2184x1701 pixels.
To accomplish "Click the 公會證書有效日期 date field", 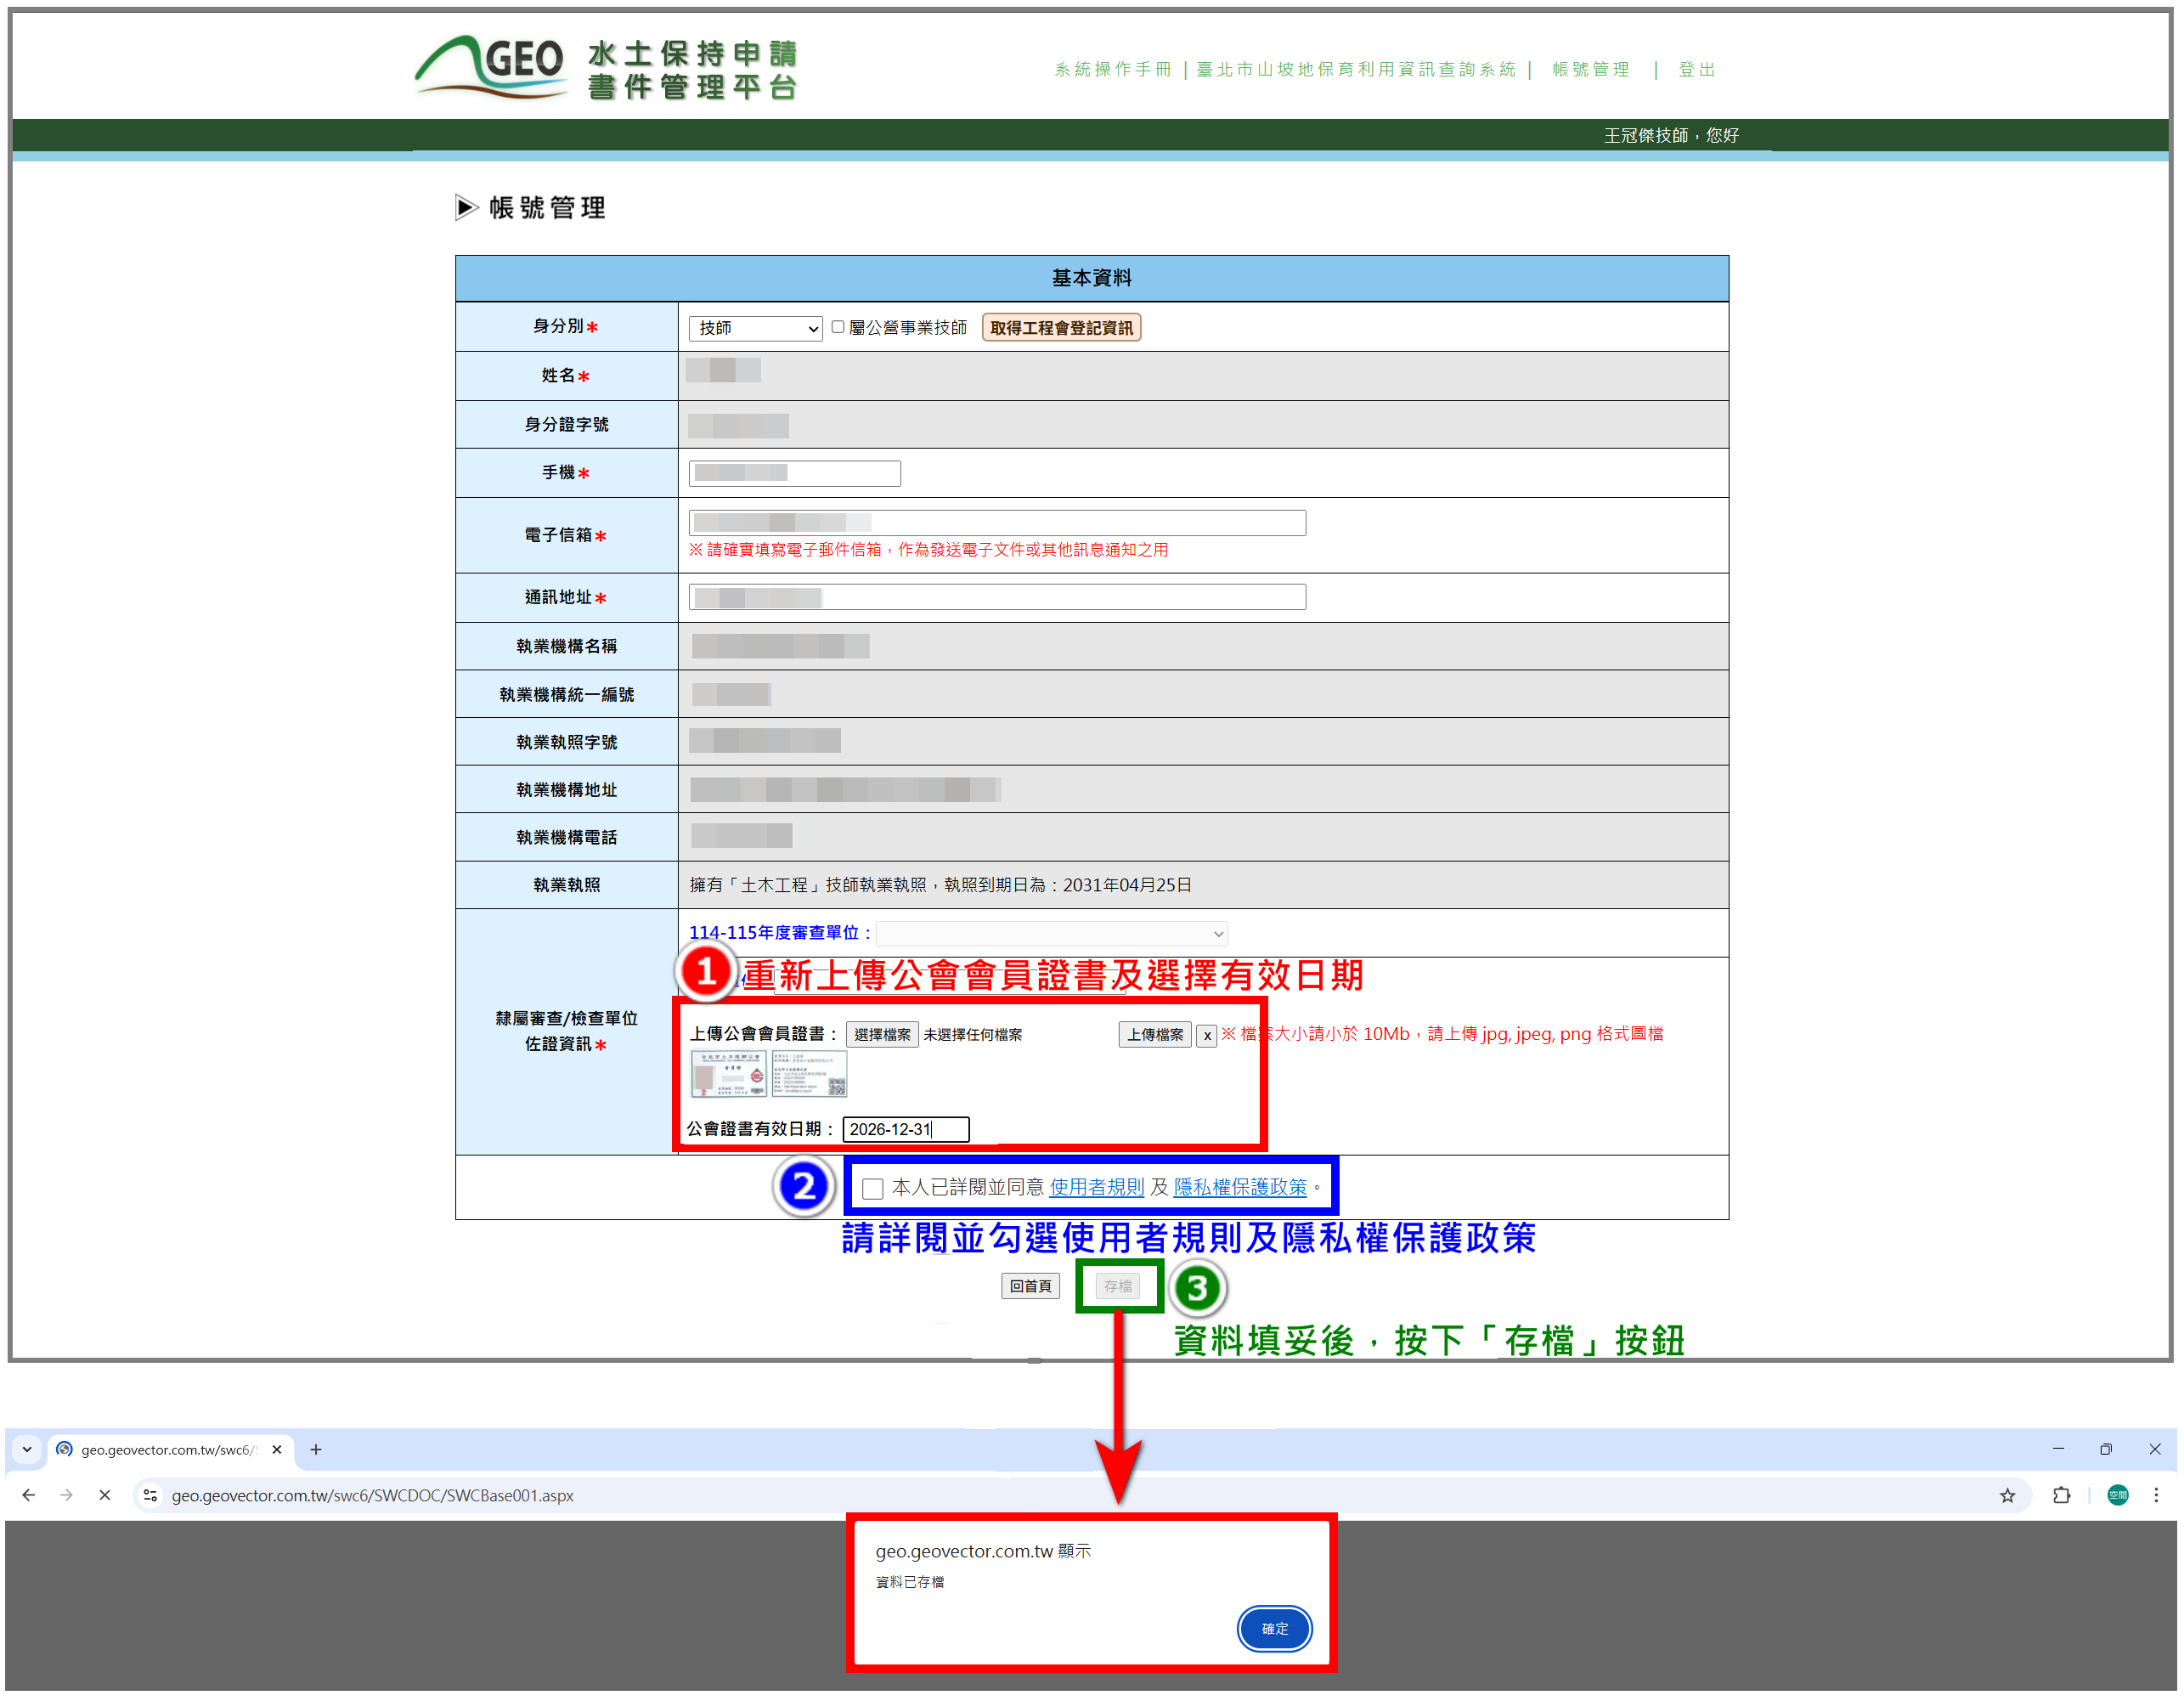I will coord(905,1129).
